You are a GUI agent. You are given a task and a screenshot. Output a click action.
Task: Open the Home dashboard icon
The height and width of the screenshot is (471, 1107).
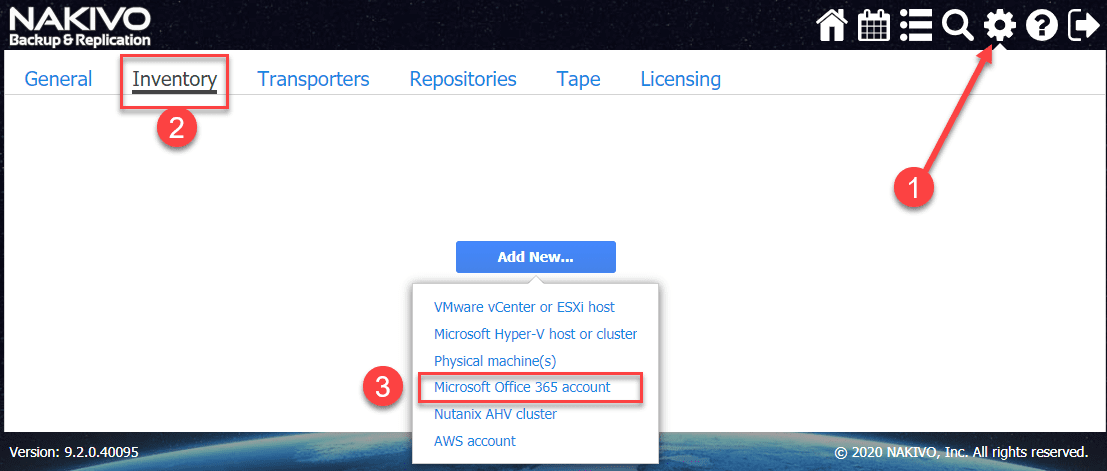coord(832,27)
